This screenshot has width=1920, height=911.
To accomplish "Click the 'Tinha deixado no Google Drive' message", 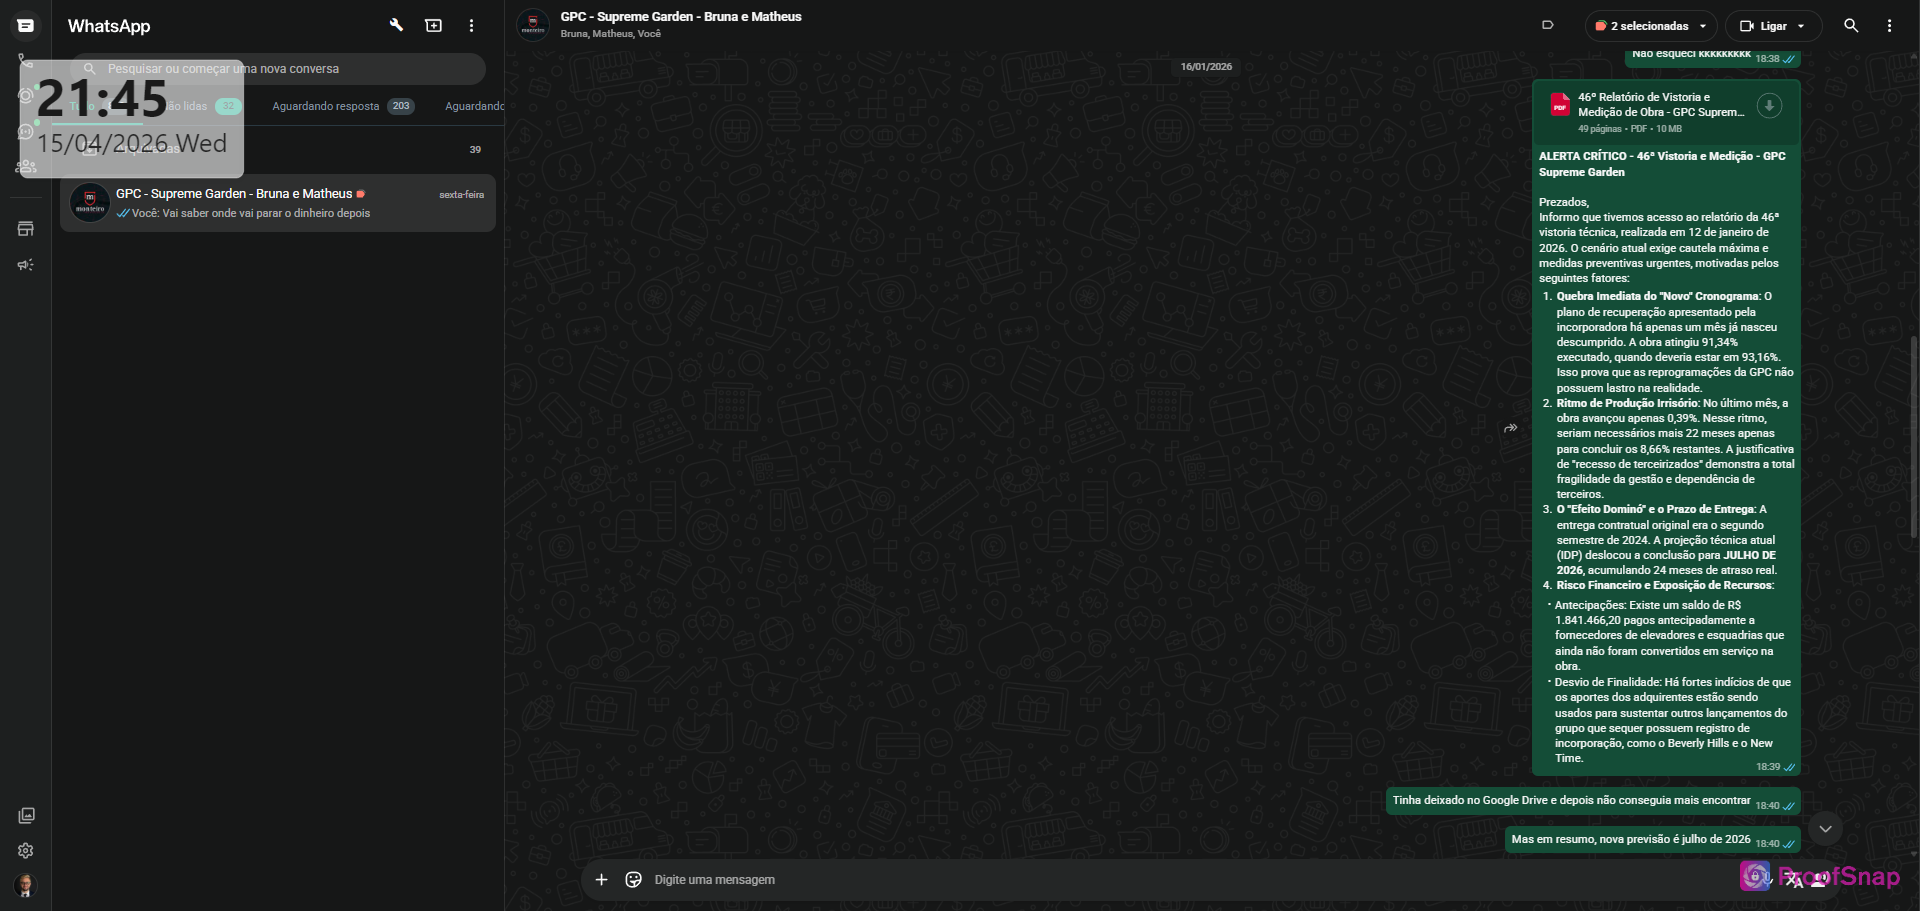I will (x=1593, y=801).
